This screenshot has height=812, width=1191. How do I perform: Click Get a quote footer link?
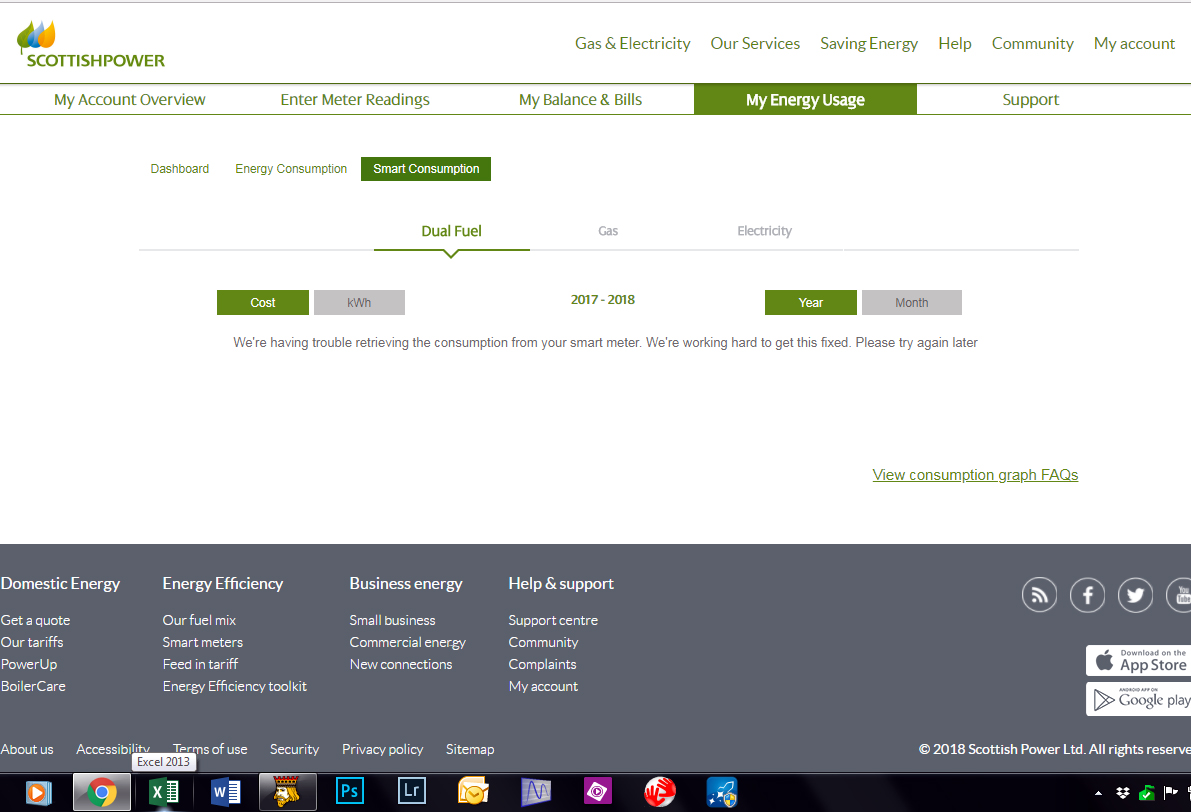point(35,620)
